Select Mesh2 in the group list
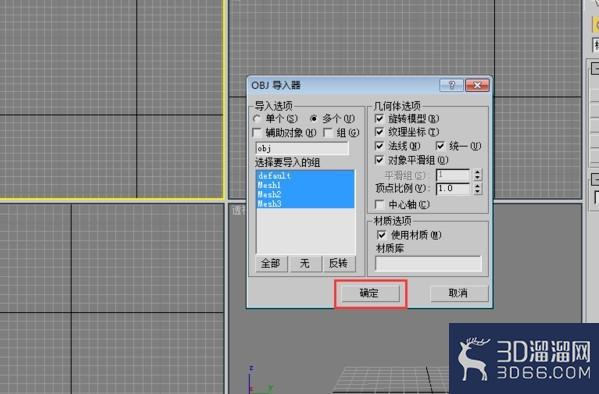 pos(305,194)
